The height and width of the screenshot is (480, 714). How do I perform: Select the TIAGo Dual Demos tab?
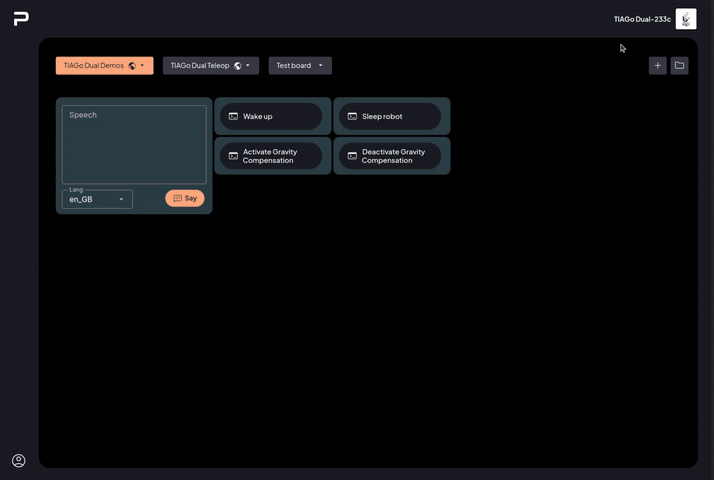(x=94, y=66)
